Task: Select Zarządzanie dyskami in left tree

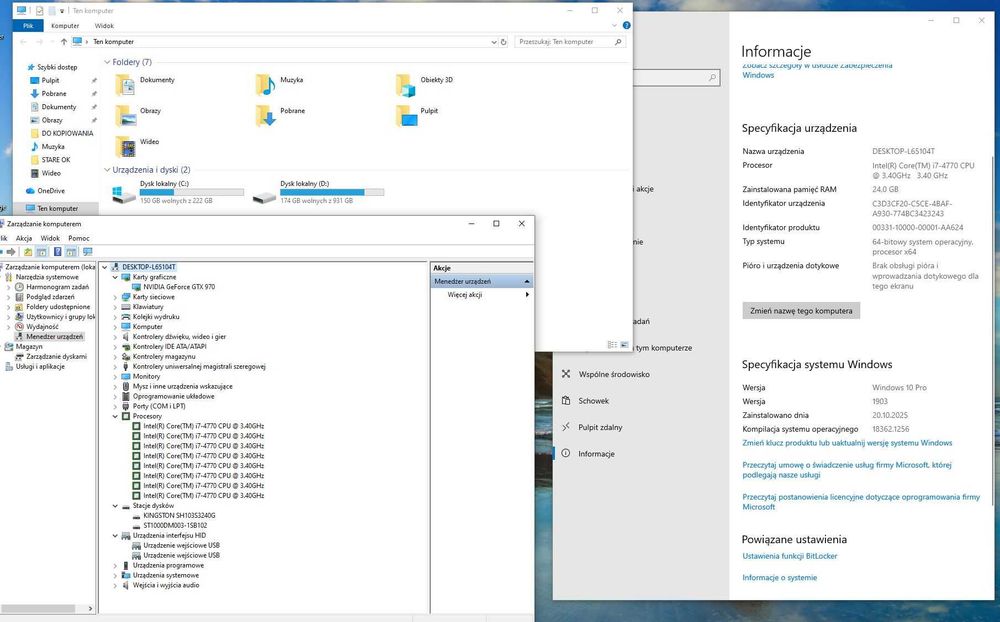Action: point(56,356)
